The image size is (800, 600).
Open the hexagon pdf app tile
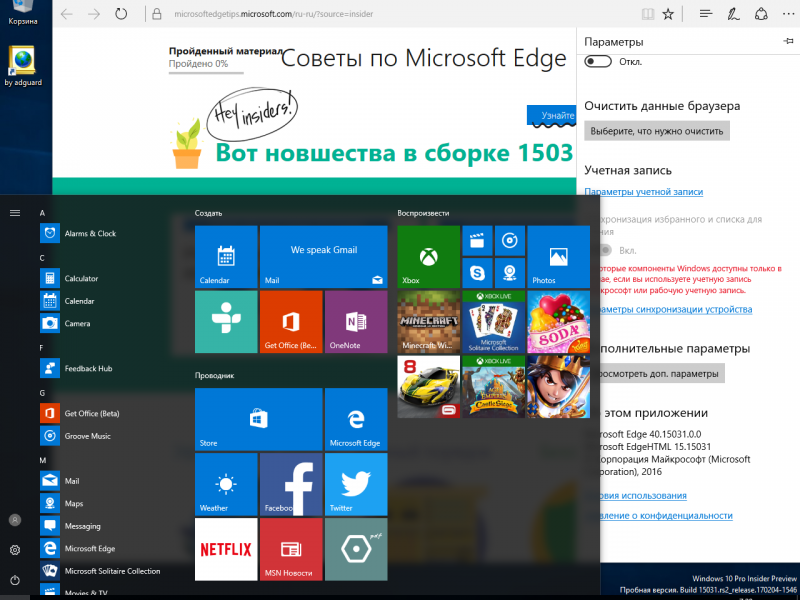[x=356, y=549]
